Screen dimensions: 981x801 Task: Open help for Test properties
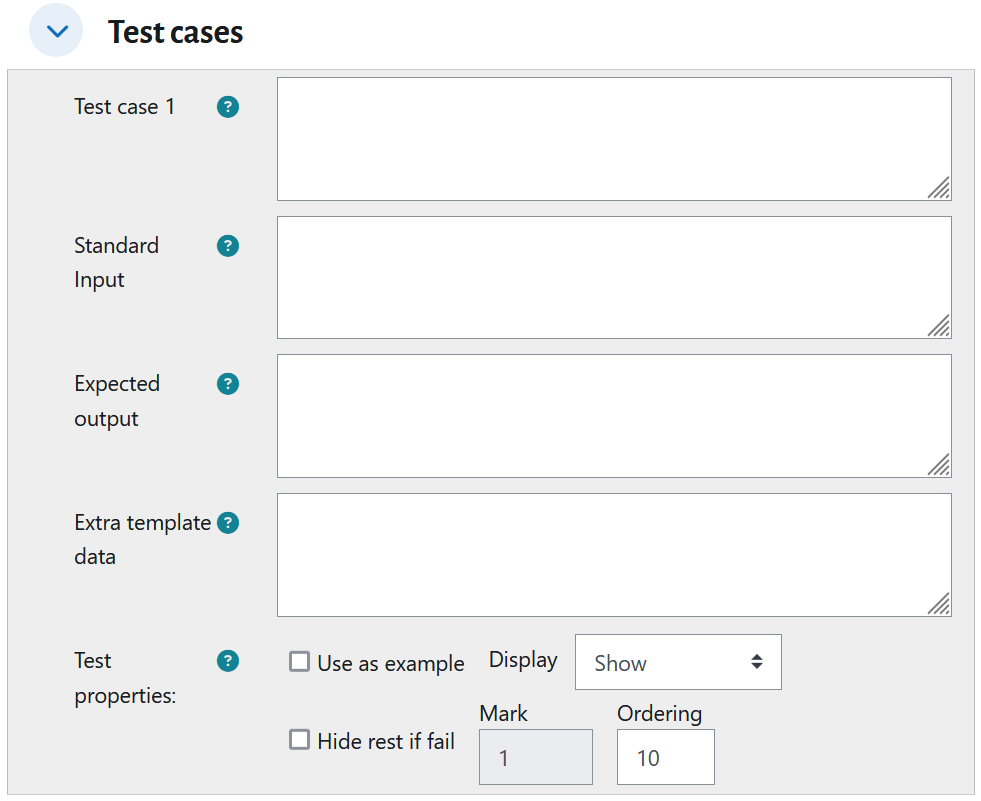pyautogui.click(x=228, y=661)
